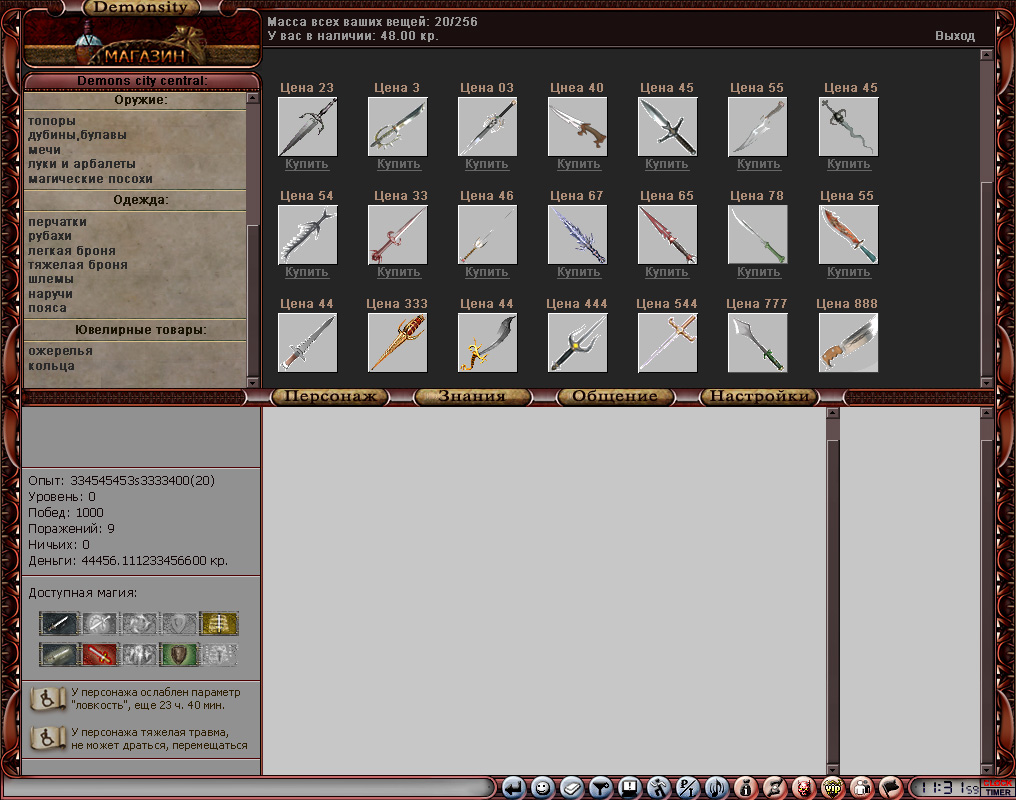Select the red flaming sword magic icon

98,654
